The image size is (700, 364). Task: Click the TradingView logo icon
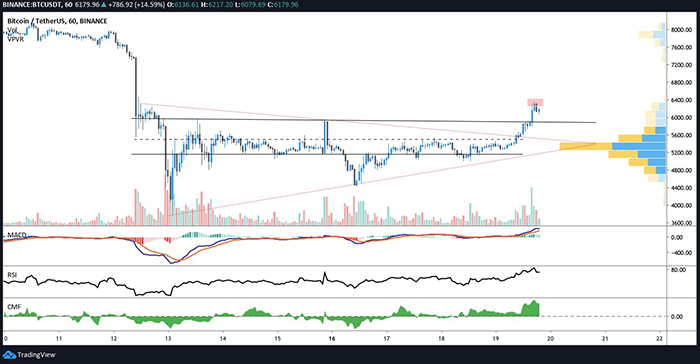click(9, 355)
